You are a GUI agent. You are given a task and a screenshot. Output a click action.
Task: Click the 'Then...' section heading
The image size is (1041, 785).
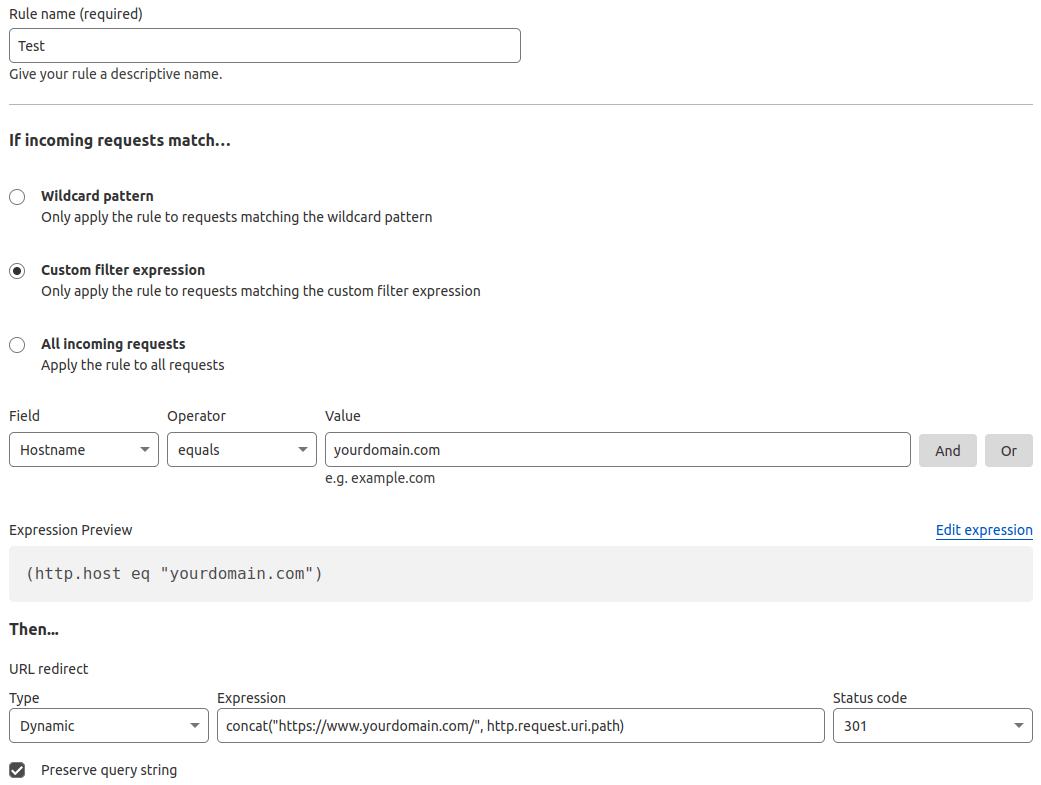pos(34,630)
